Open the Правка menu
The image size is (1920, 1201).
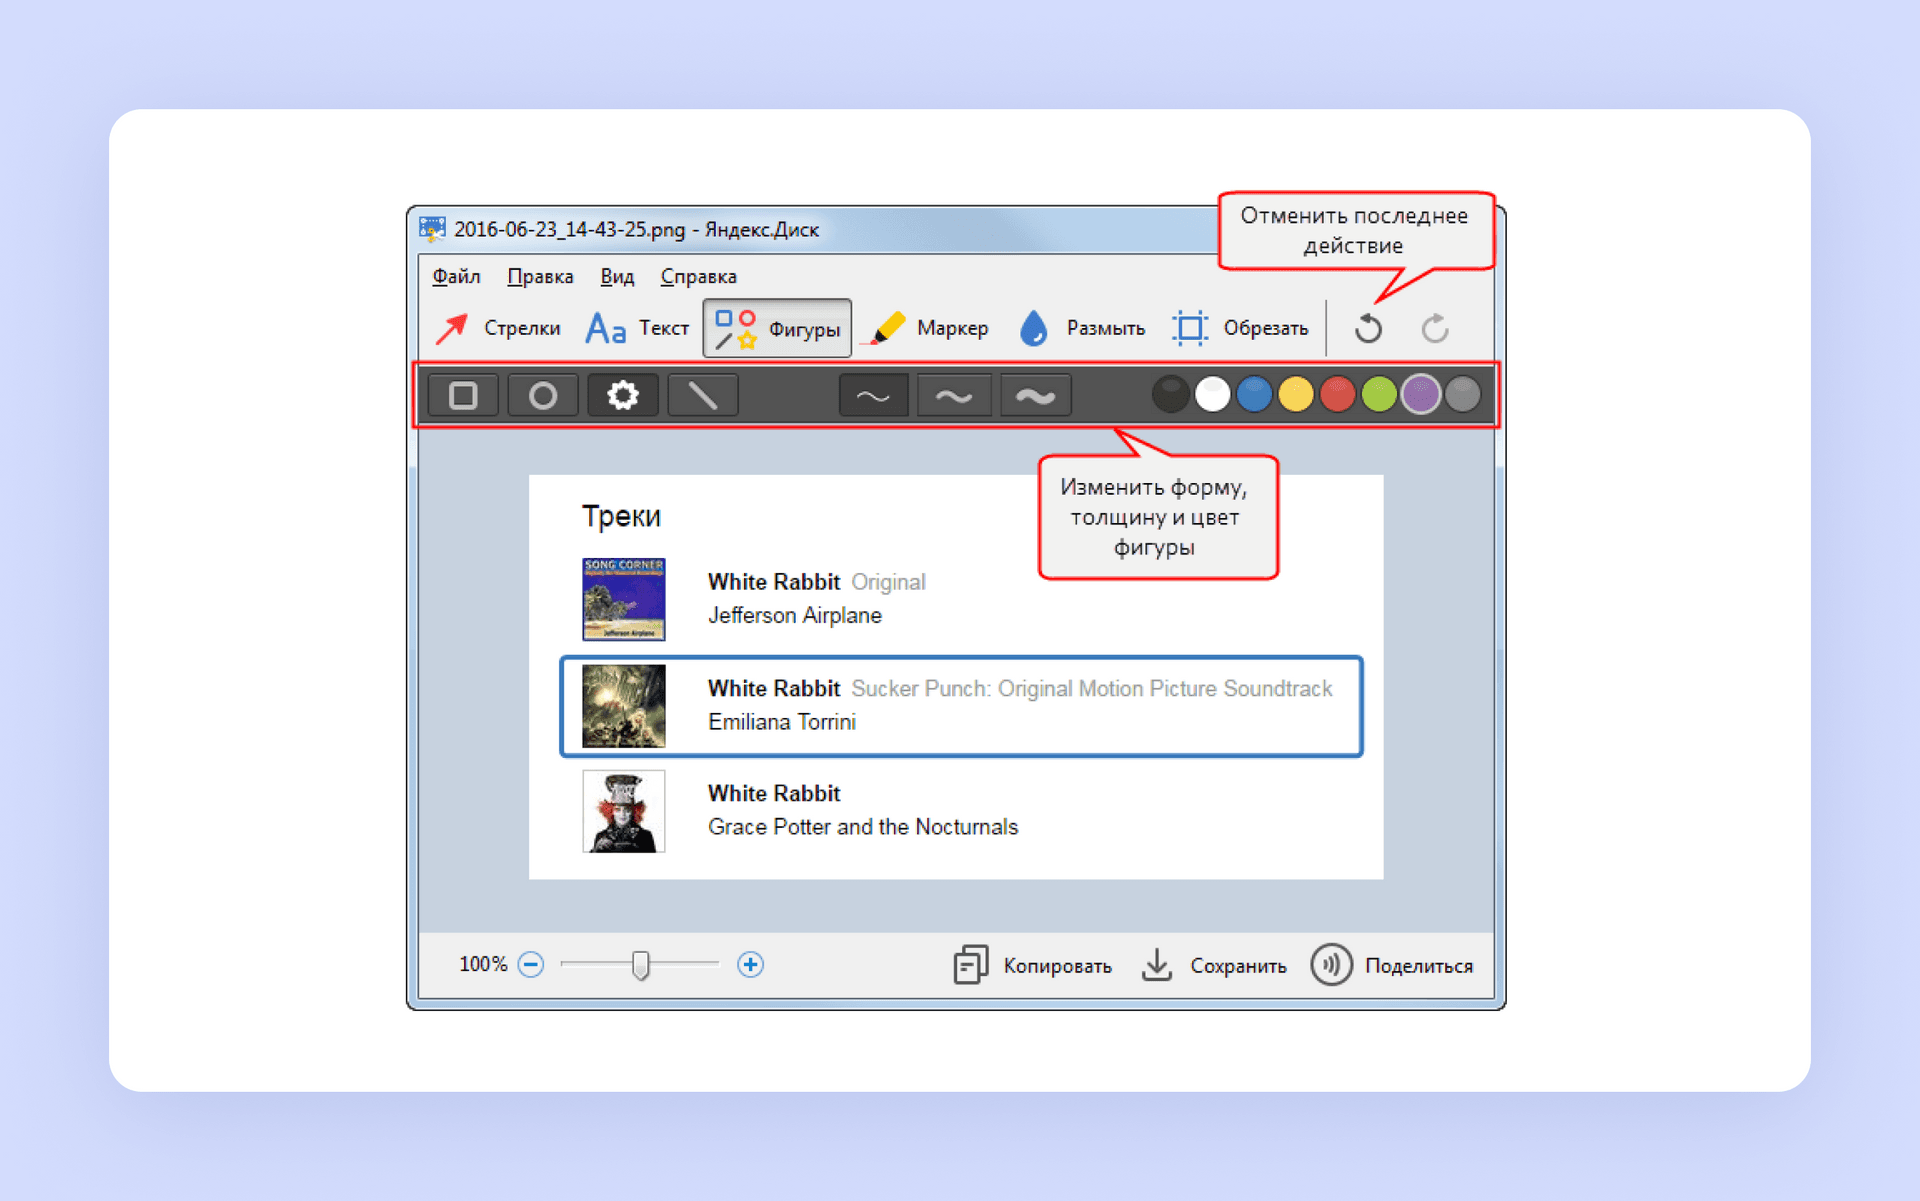pyautogui.click(x=540, y=276)
